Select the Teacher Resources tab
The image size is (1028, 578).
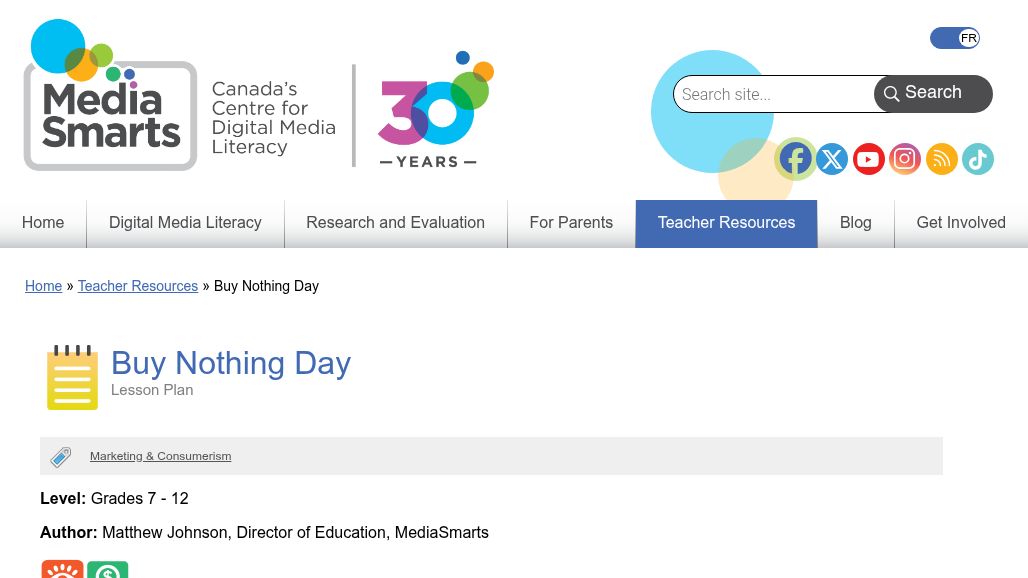[x=726, y=223]
